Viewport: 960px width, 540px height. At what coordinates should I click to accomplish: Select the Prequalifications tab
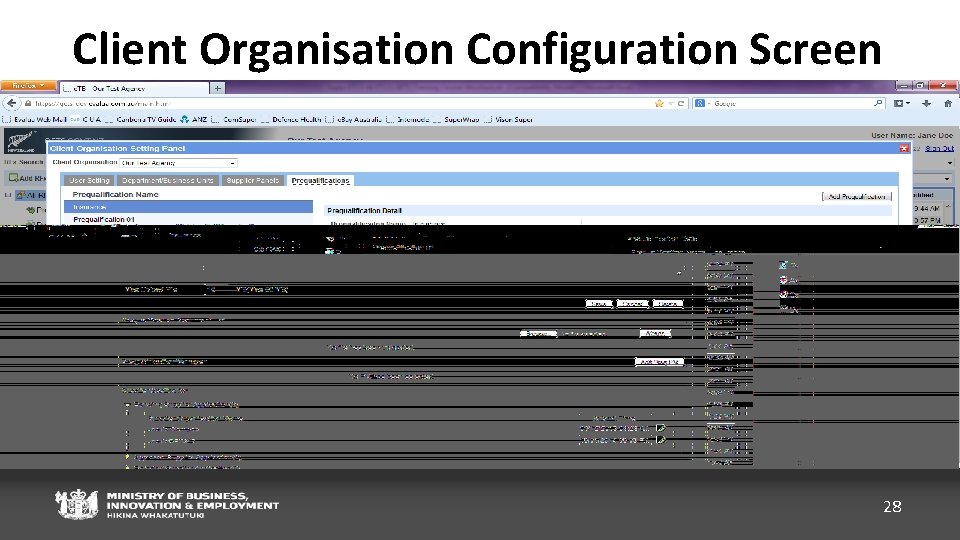[x=320, y=181]
